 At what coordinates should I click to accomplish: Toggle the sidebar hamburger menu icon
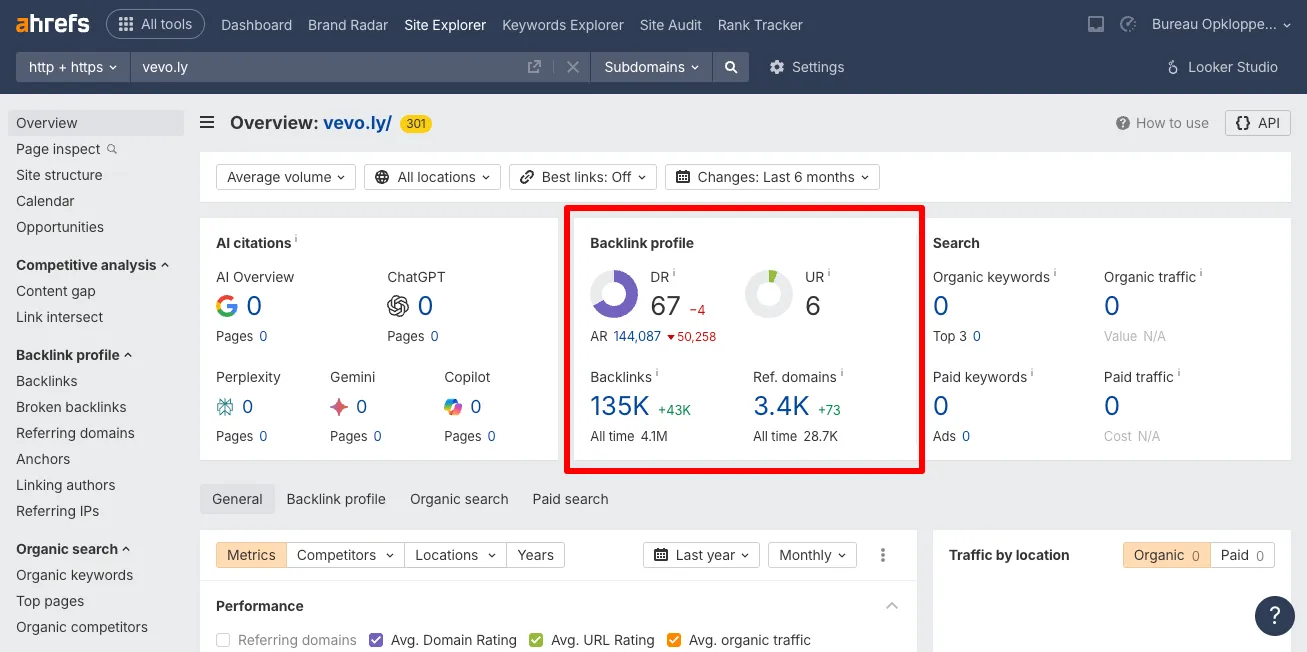coord(207,123)
